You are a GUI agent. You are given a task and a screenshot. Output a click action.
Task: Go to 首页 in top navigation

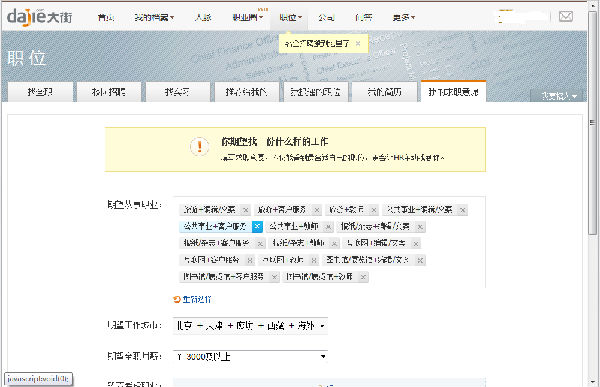coord(105,17)
